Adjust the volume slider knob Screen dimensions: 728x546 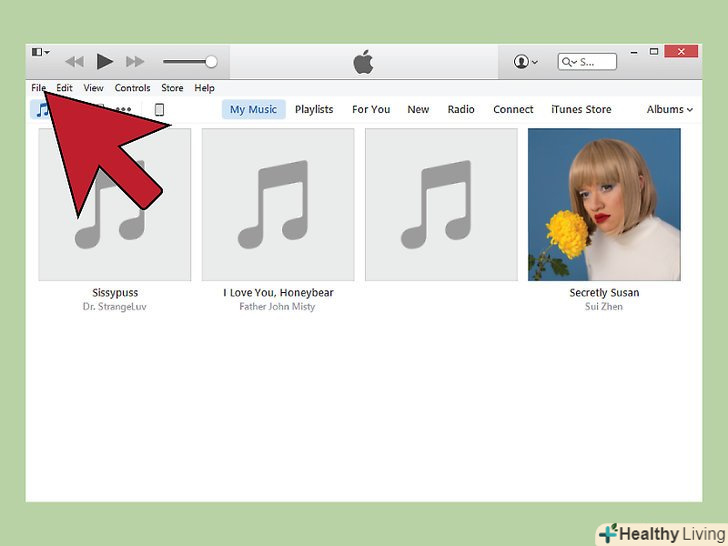pyautogui.click(x=211, y=61)
